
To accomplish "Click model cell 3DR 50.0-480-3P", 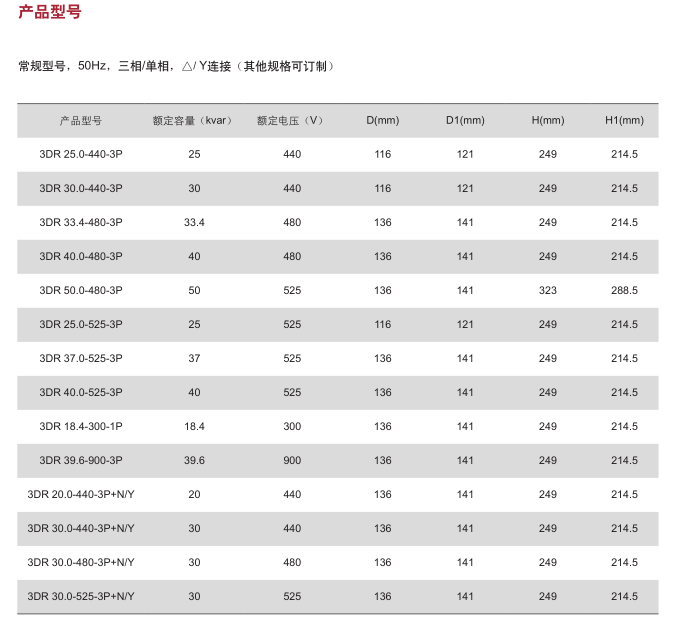I will [81, 290].
